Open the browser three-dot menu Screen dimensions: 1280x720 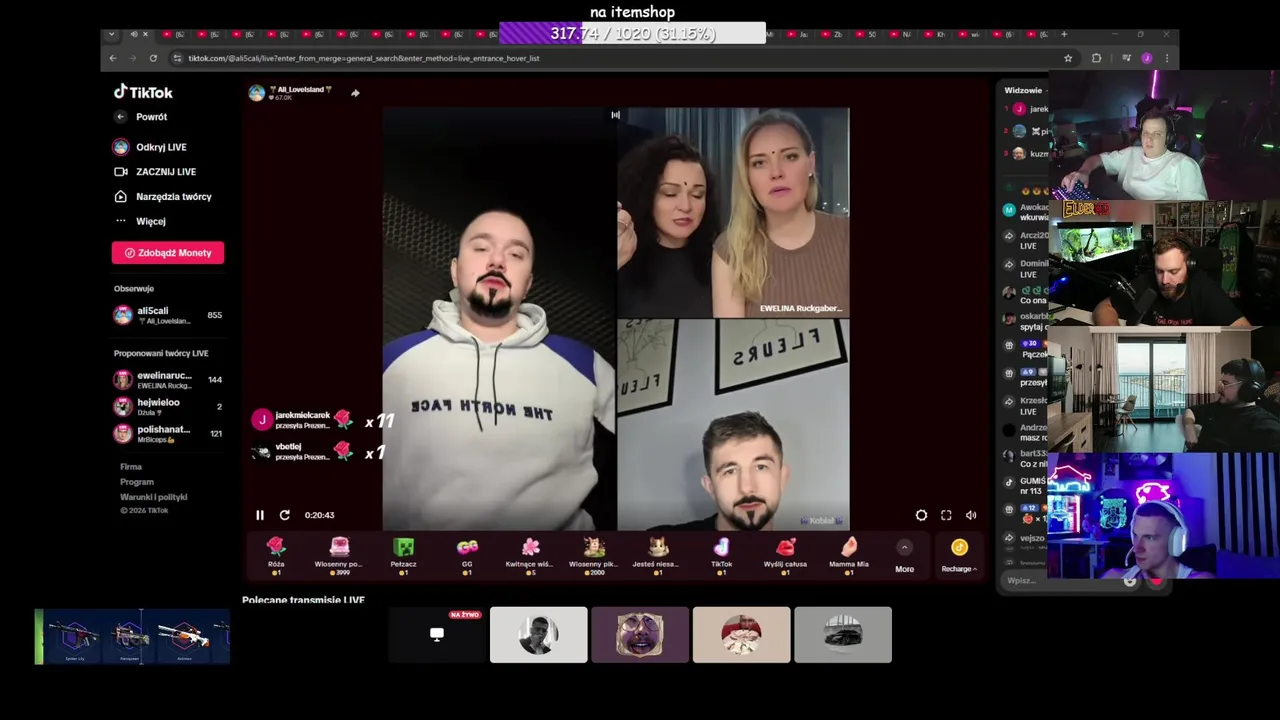pyautogui.click(x=1166, y=58)
